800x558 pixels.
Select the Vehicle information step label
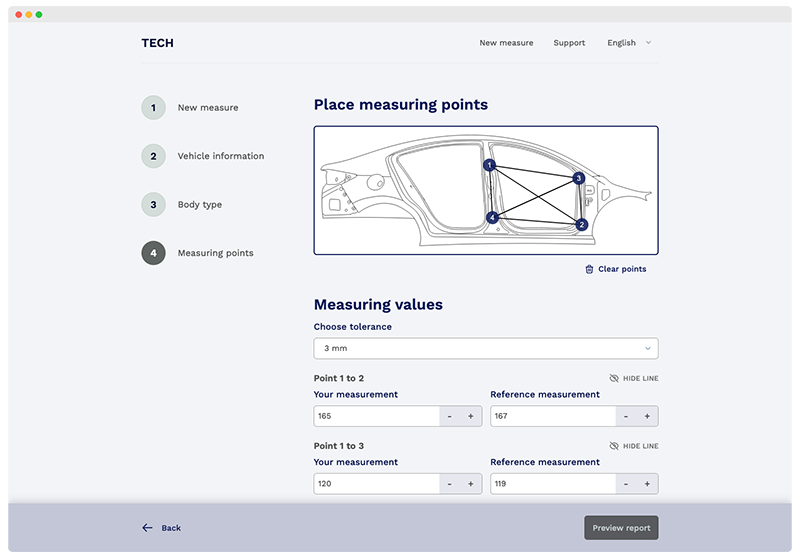tap(221, 156)
